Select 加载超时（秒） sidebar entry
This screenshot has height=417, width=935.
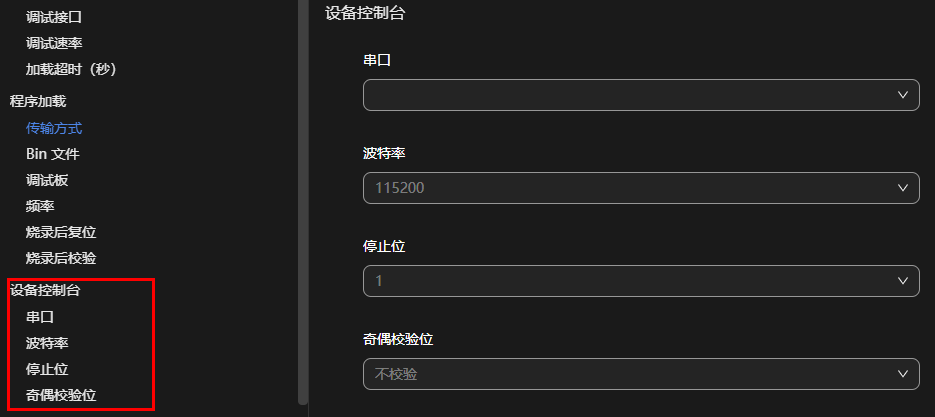click(x=78, y=69)
